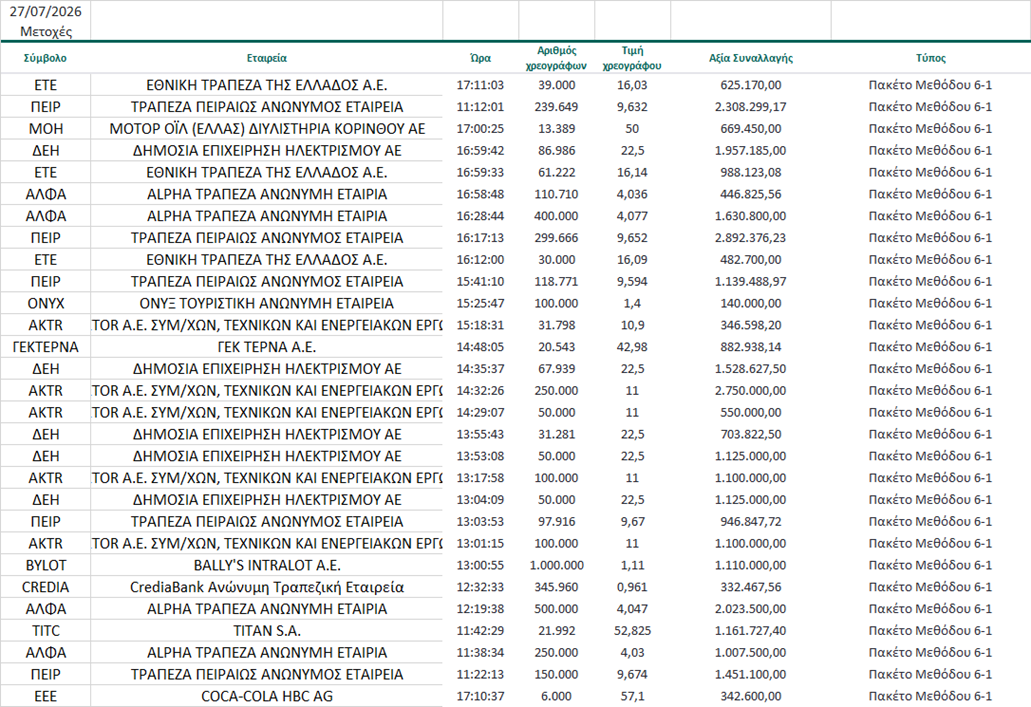Click the ΟΝΥΧ symbol cell
The width and height of the screenshot is (1031, 707).
point(45,303)
